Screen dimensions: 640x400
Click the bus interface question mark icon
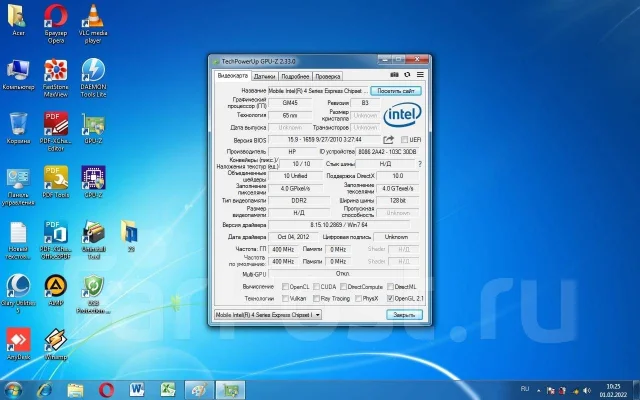pyautogui.click(x=420, y=164)
